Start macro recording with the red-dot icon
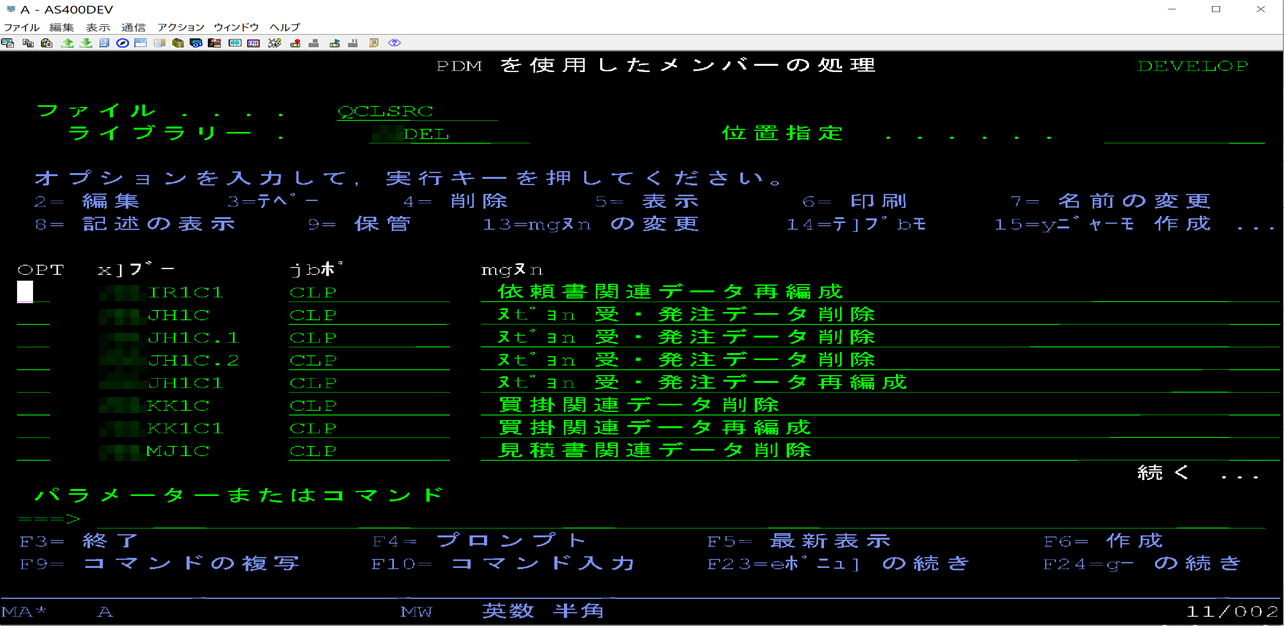The image size is (1284, 626). [297, 43]
